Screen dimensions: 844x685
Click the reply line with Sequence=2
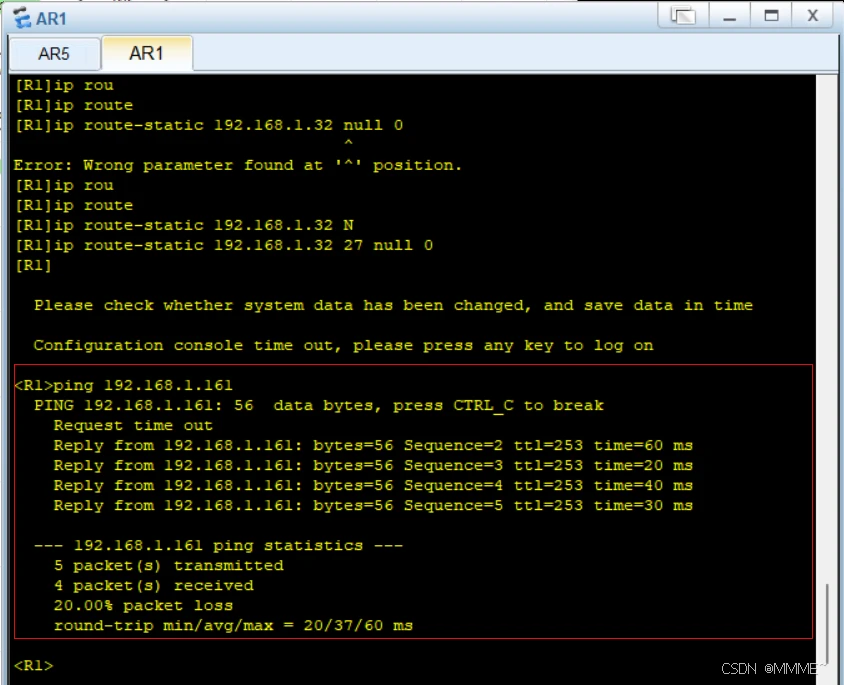click(x=372, y=445)
